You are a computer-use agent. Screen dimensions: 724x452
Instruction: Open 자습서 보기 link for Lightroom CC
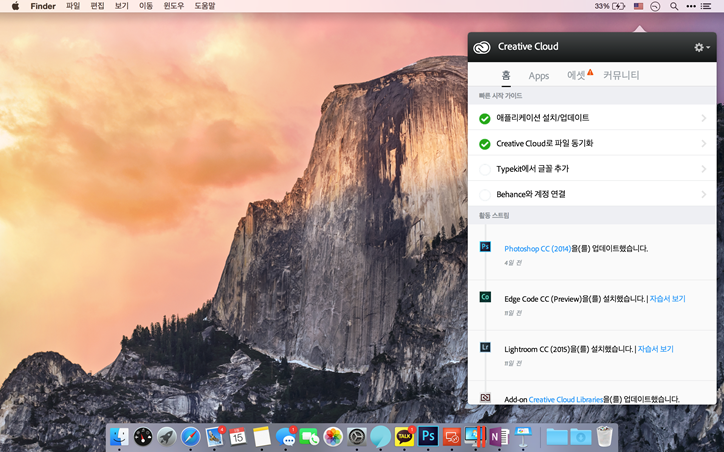pos(656,349)
